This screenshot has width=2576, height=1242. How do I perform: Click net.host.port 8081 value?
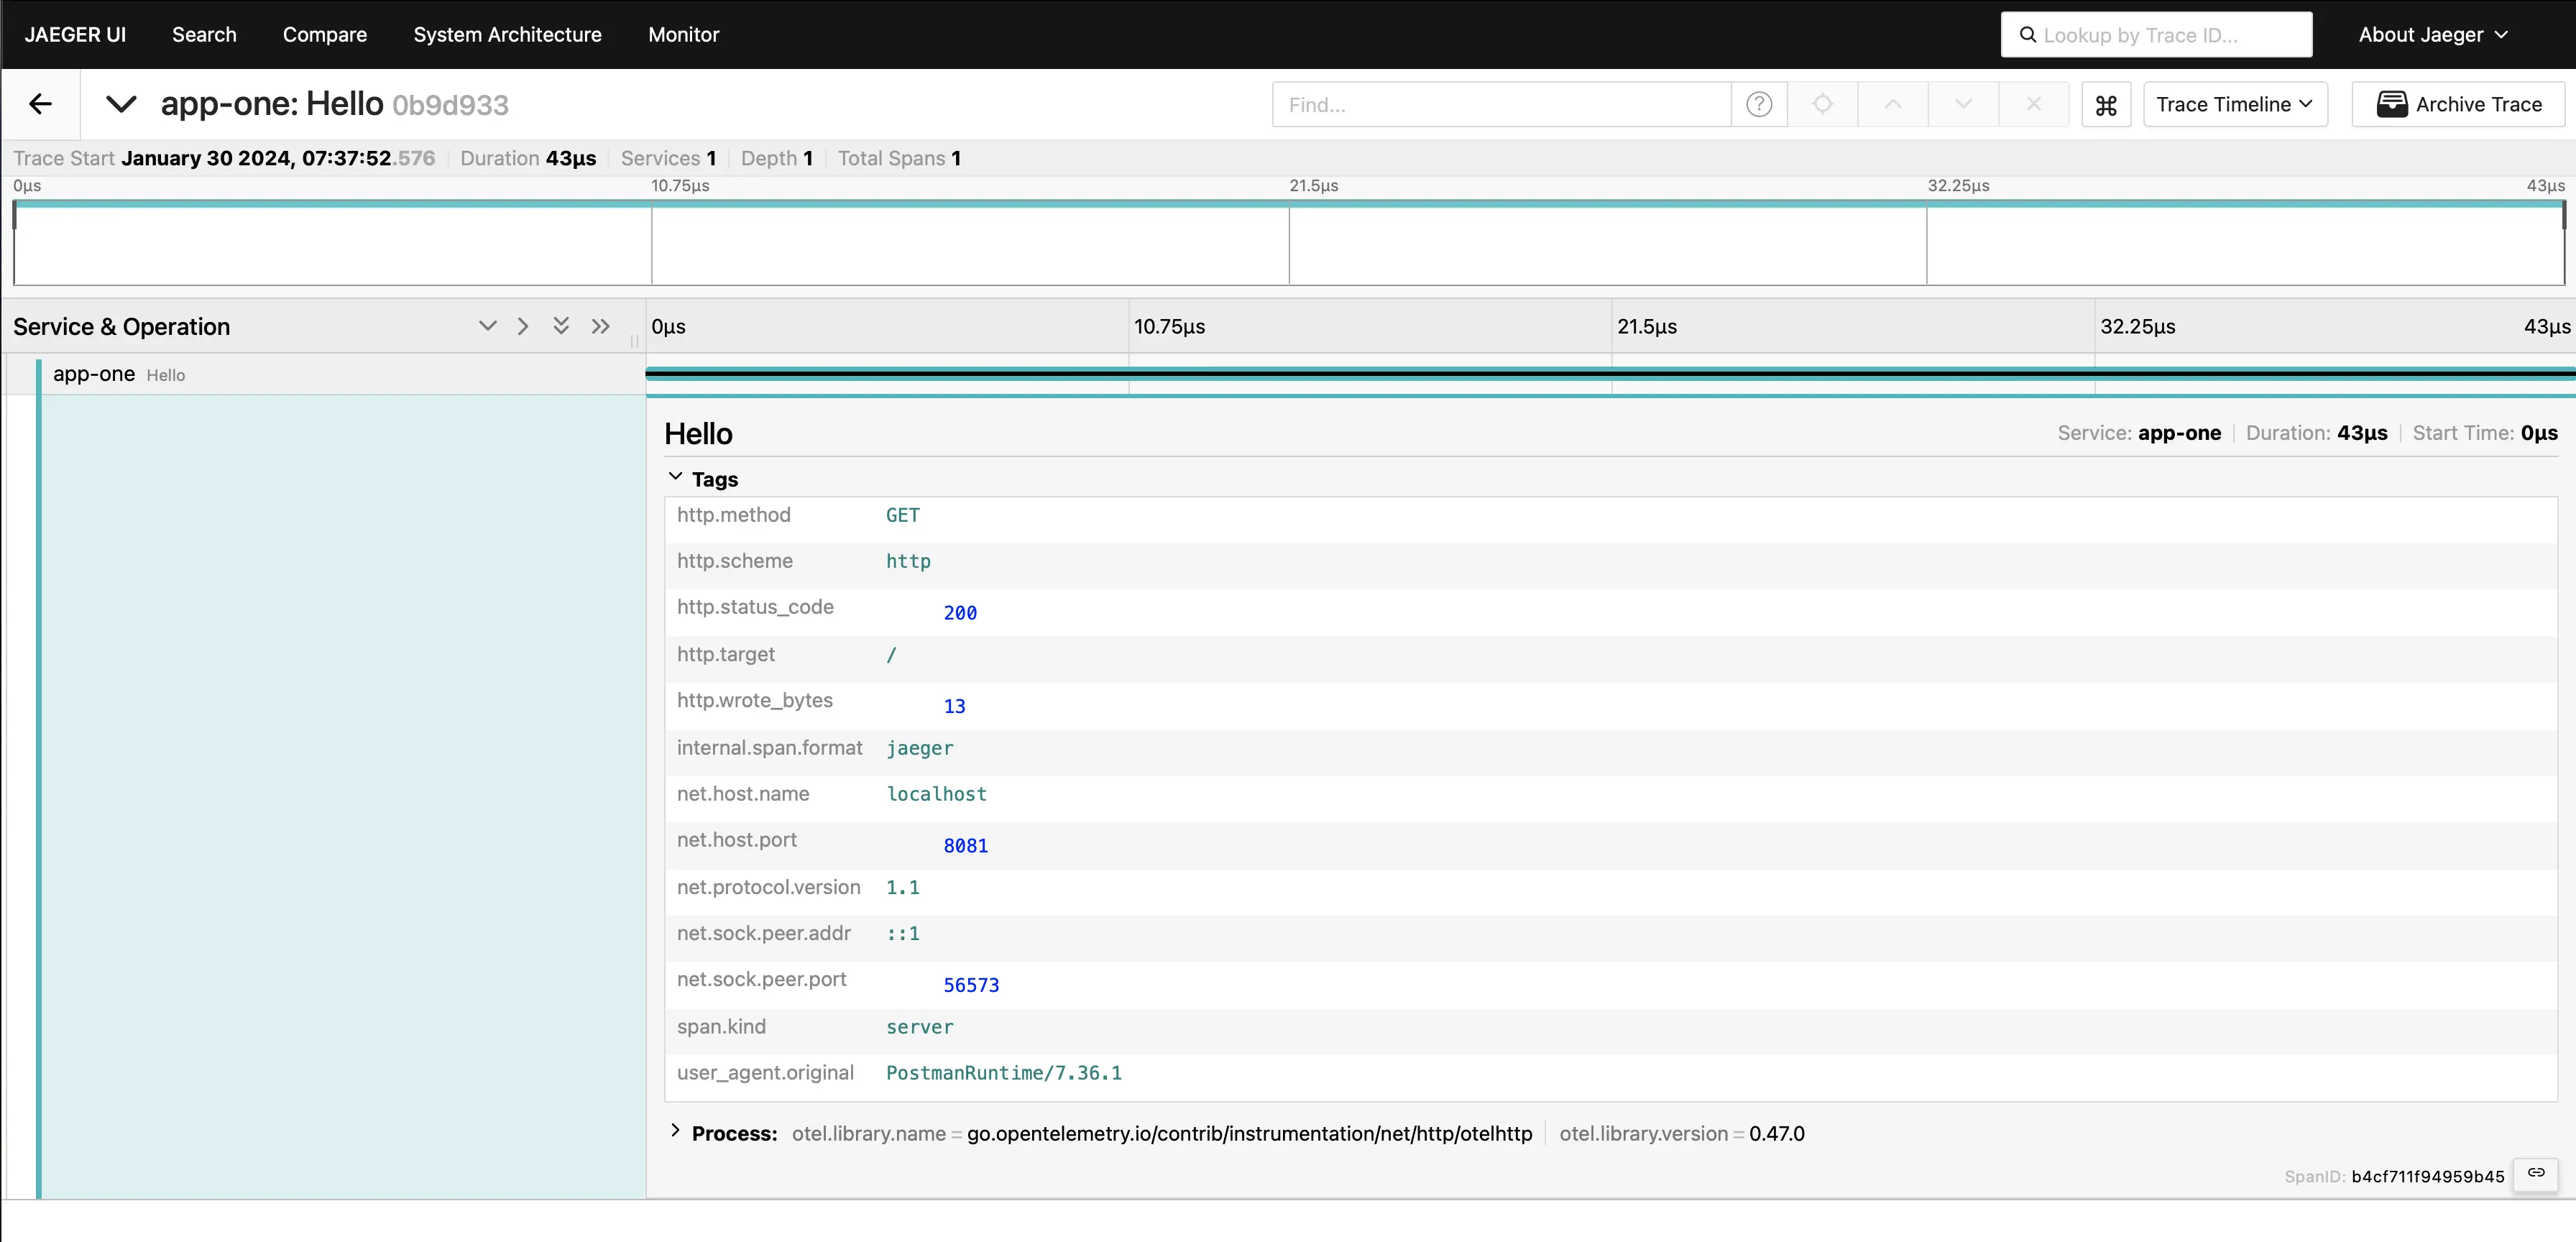tap(965, 846)
